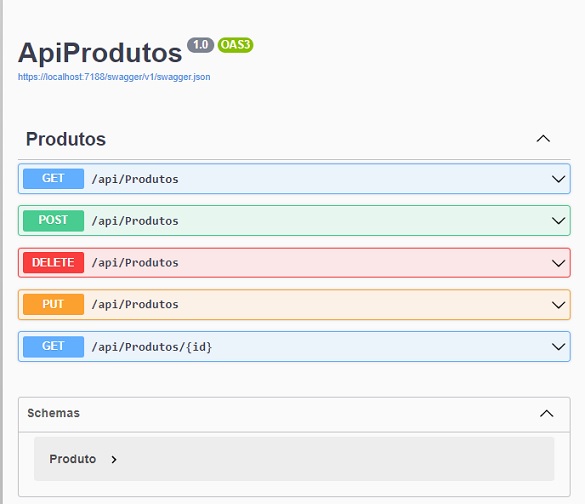Click the /api/Produtos/{id} path text
This screenshot has height=504, width=585.
(x=152, y=347)
